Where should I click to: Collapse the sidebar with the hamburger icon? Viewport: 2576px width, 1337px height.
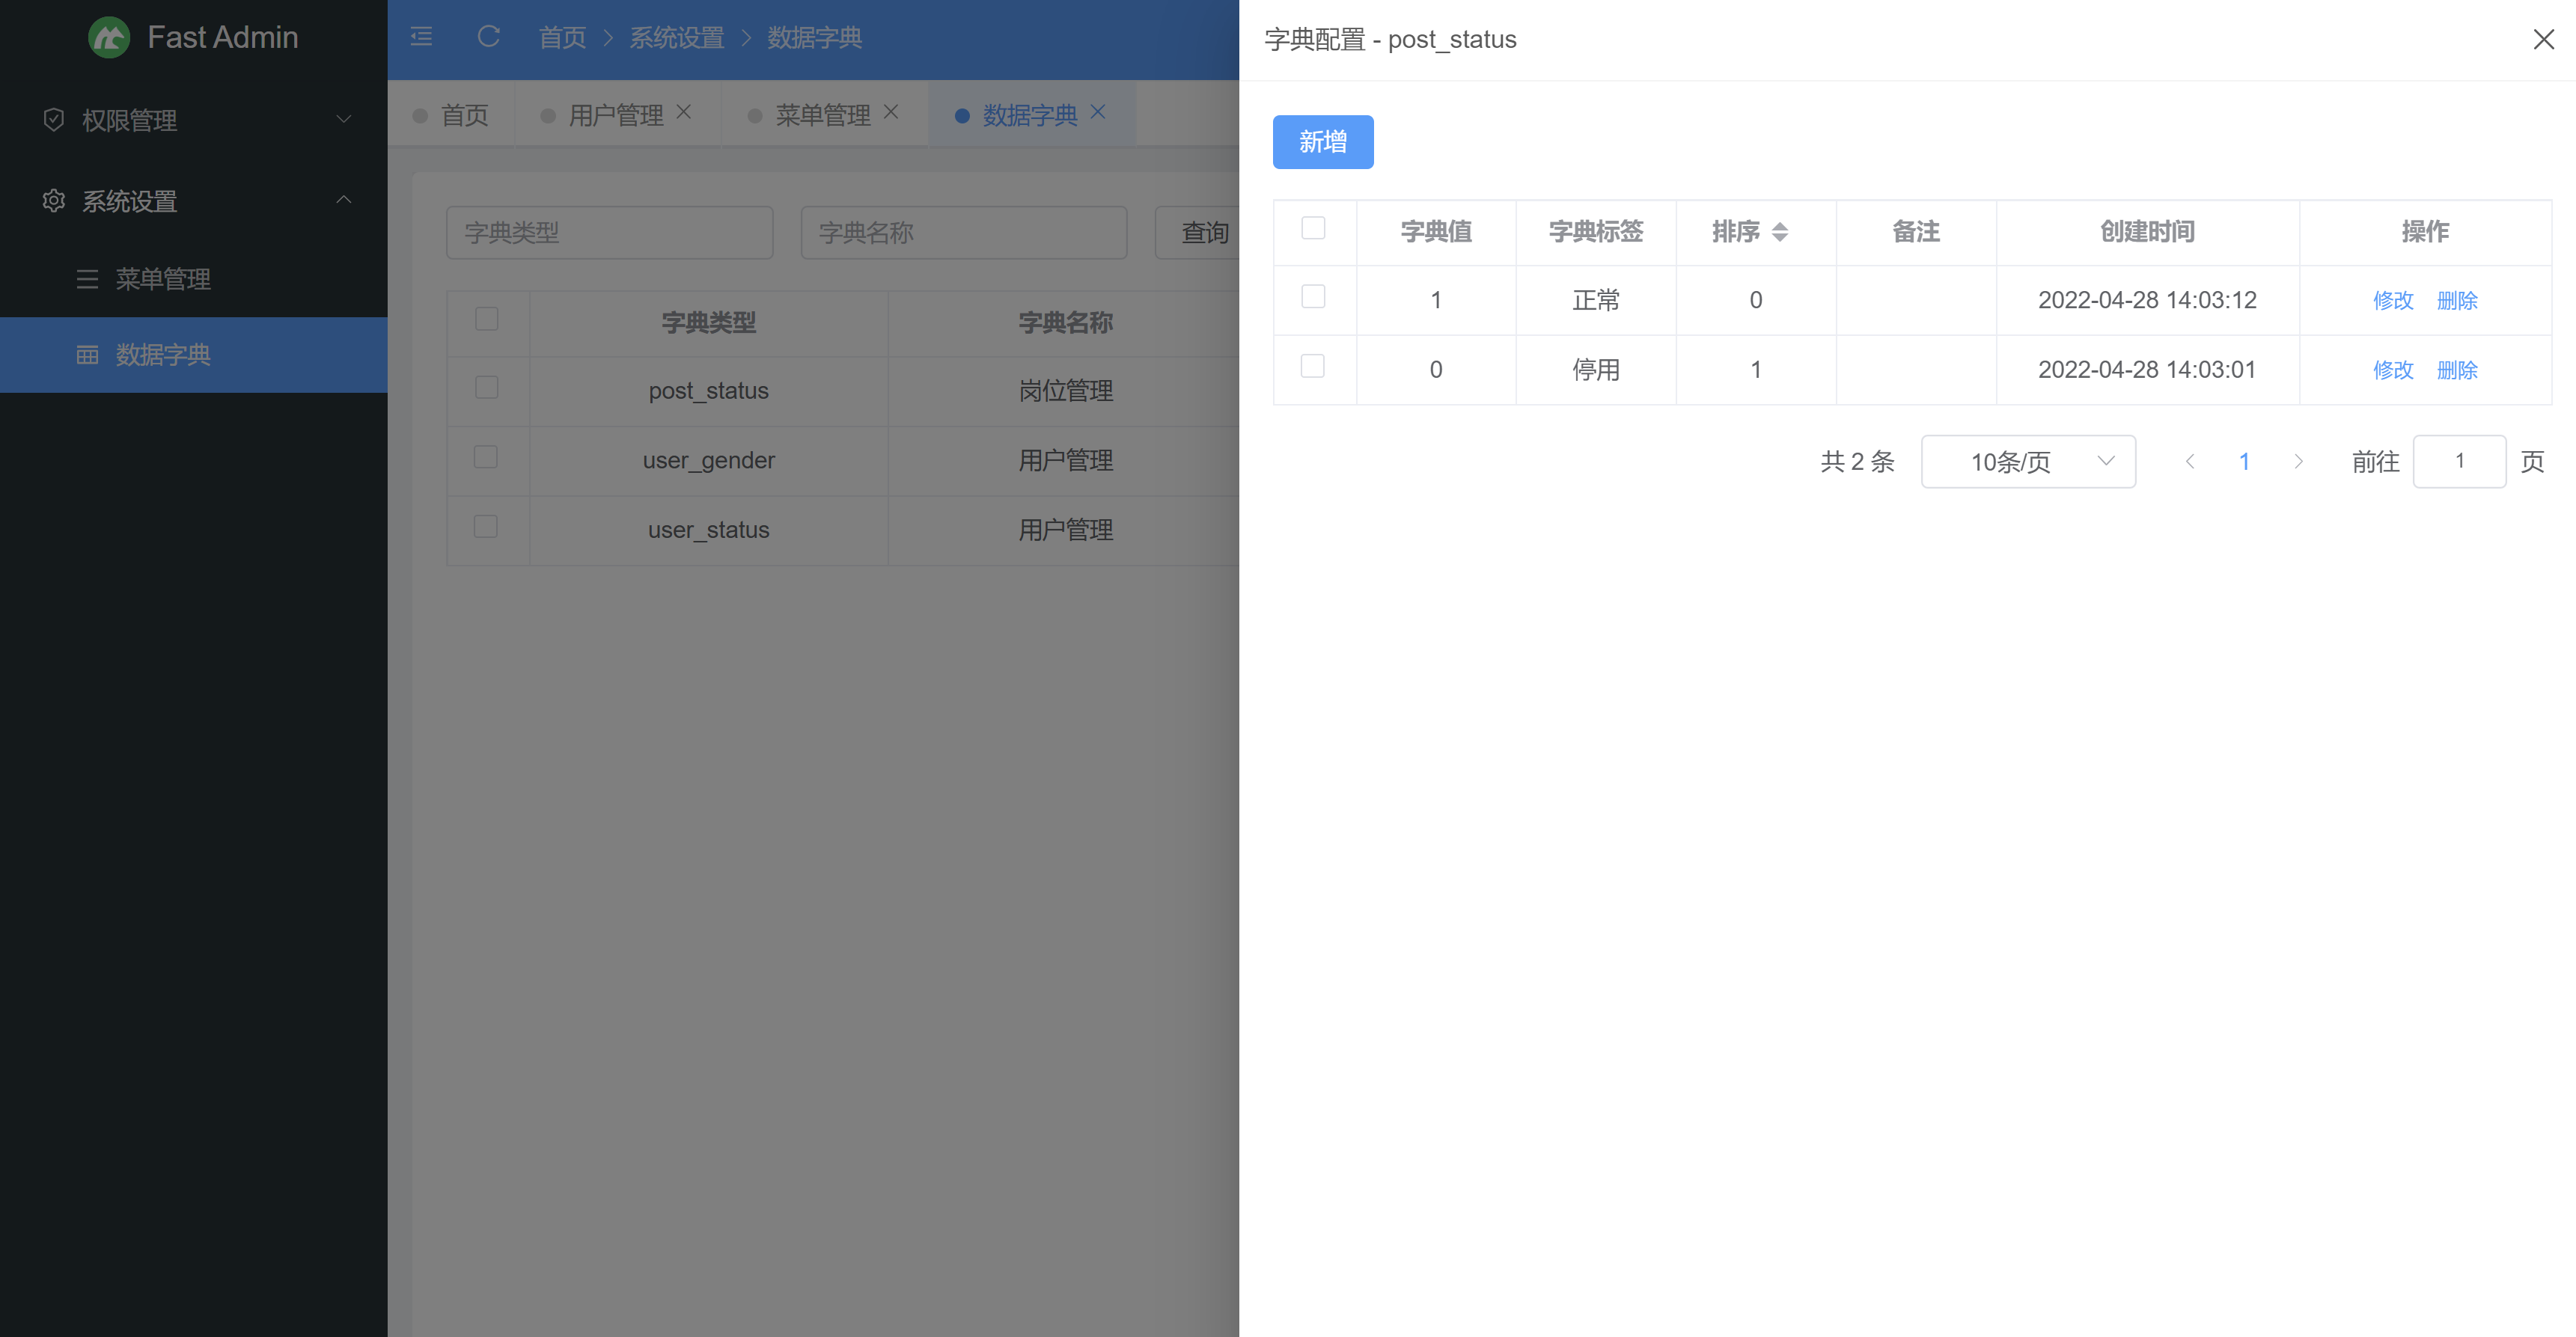(421, 37)
